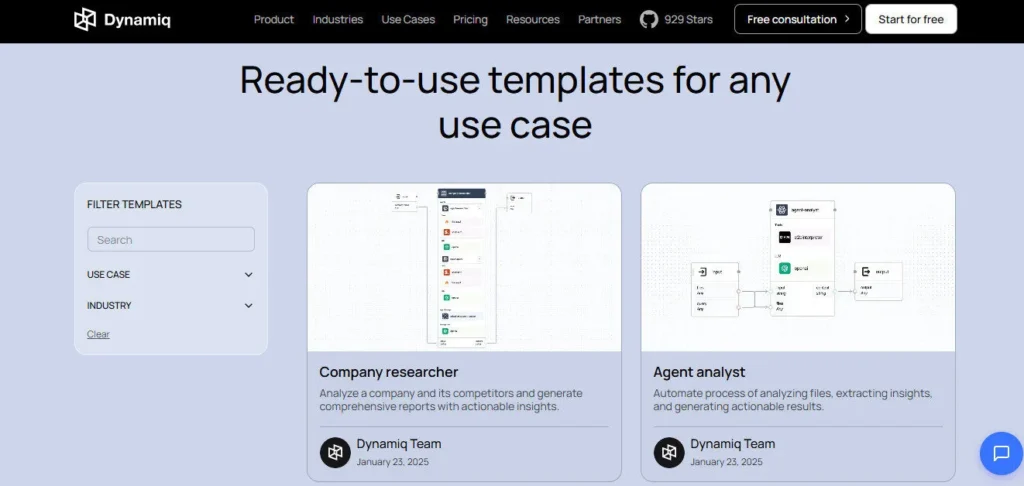The height and width of the screenshot is (486, 1024).
Task: Click the Dynamiq logo in header
Action: [x=122, y=20]
